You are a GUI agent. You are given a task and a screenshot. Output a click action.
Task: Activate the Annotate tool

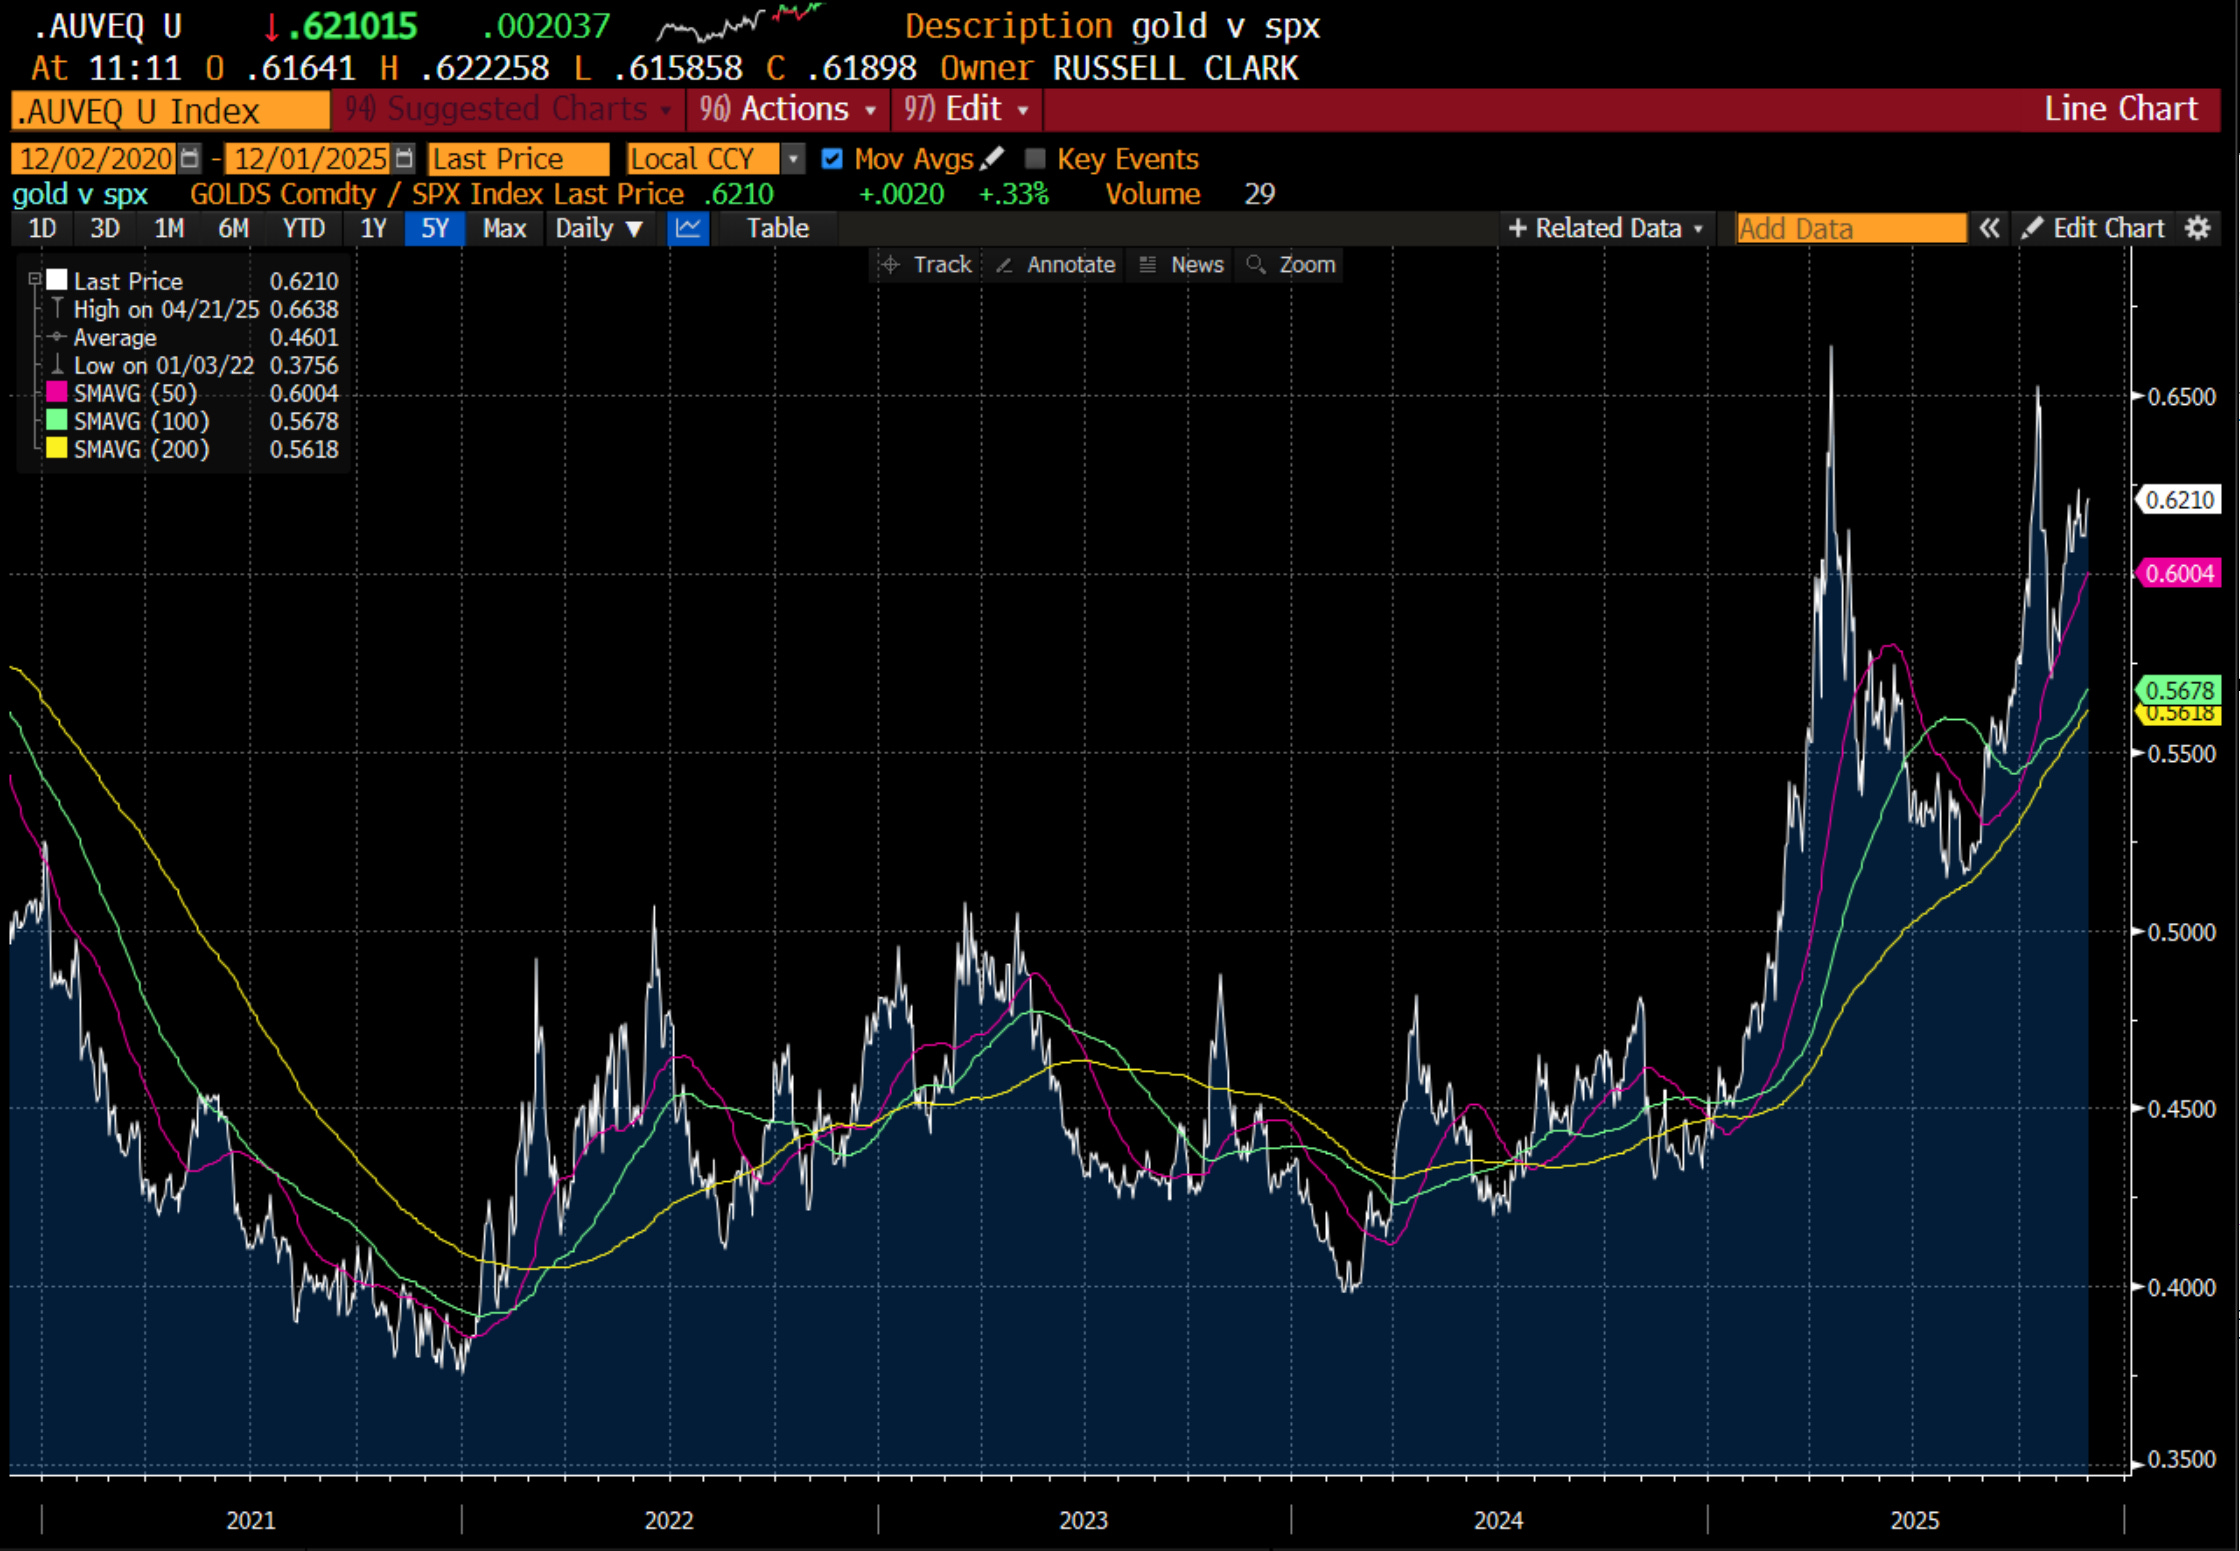[x=1055, y=264]
